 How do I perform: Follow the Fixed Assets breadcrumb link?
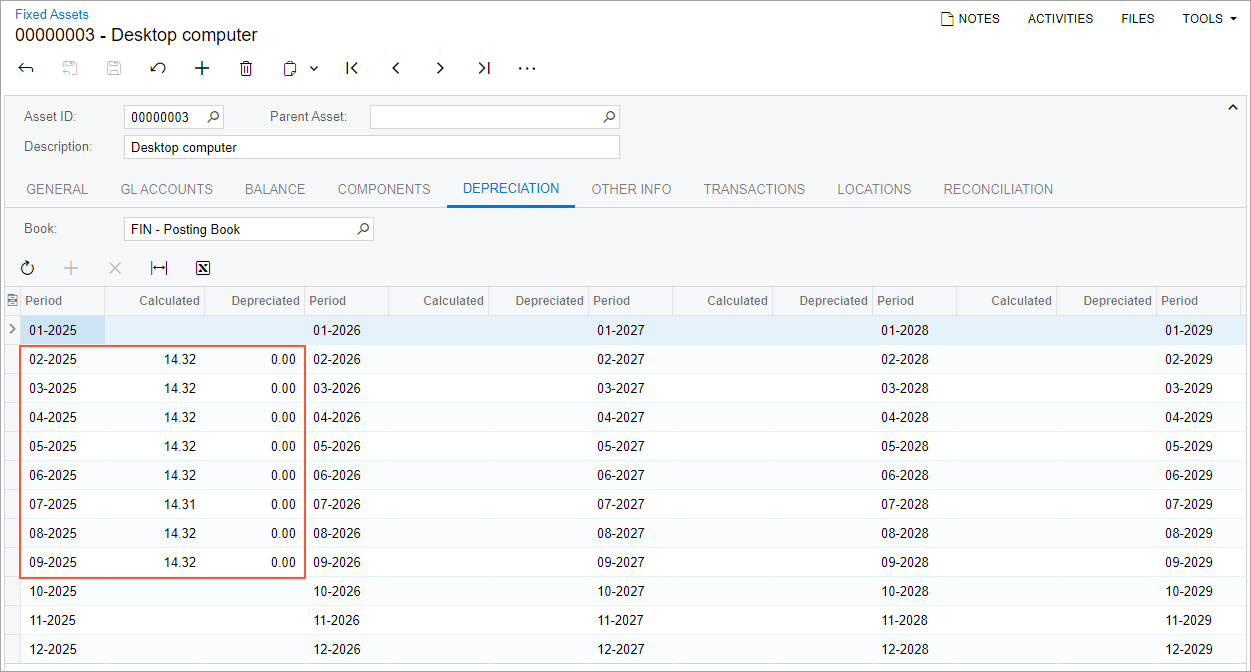point(52,15)
